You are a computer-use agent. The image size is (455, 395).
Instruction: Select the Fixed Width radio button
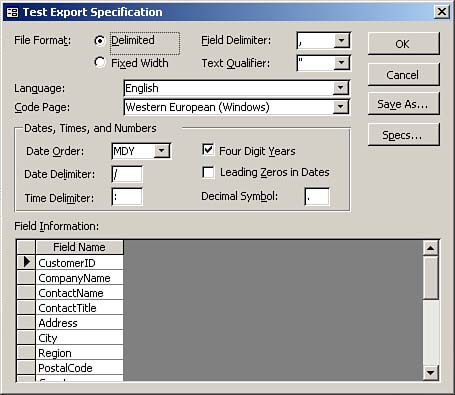point(99,62)
